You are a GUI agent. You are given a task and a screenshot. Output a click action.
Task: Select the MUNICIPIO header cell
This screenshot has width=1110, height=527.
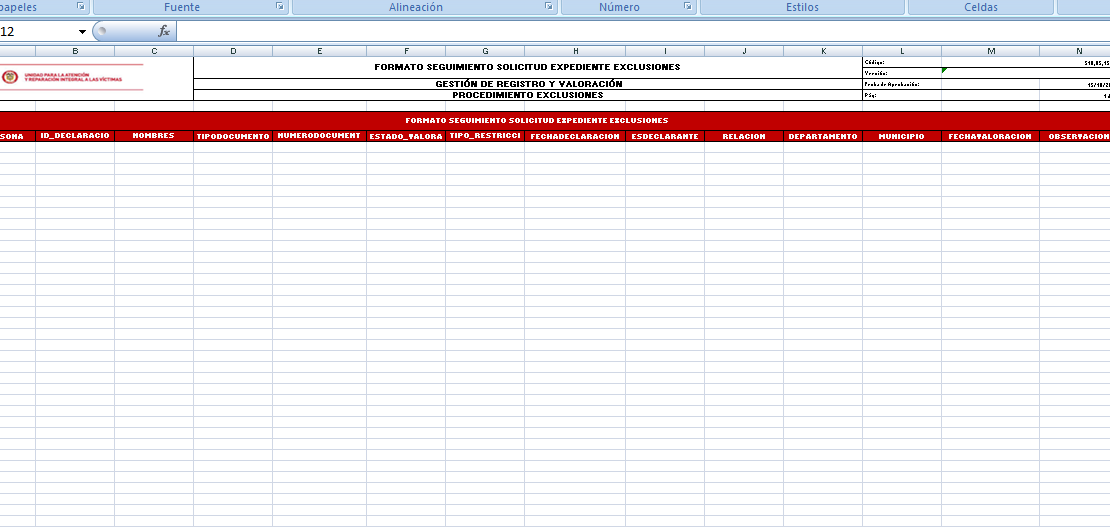coord(902,136)
